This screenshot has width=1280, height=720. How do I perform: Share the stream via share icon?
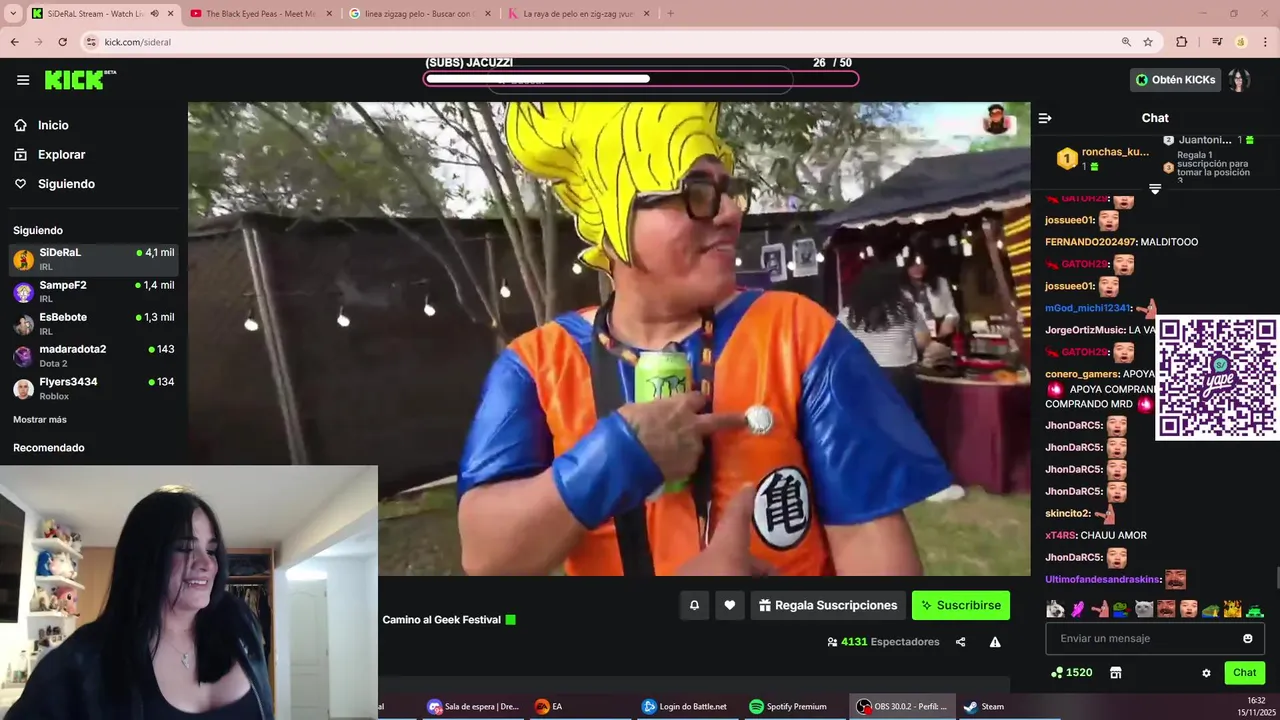pos(960,642)
